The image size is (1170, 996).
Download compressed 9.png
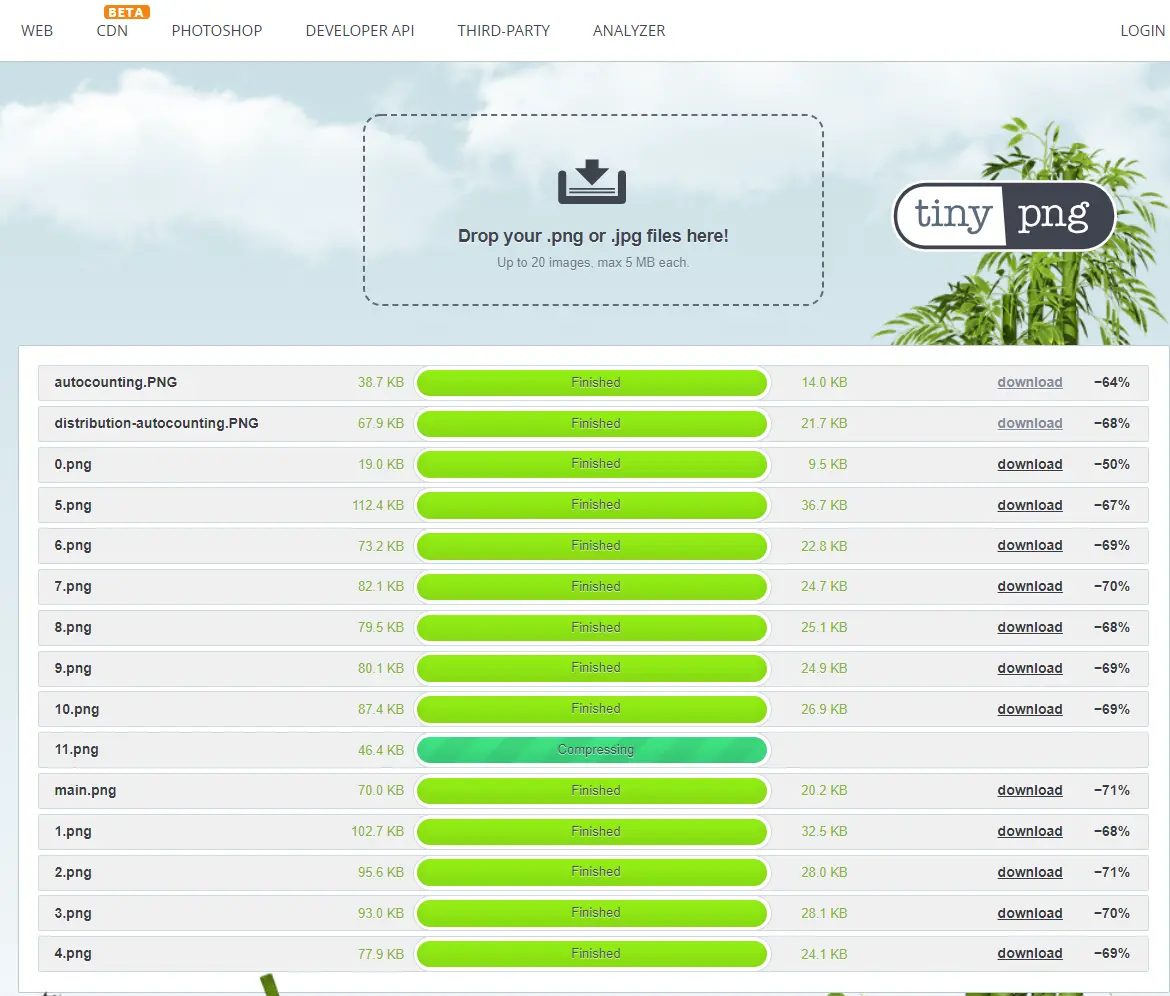pos(1030,668)
